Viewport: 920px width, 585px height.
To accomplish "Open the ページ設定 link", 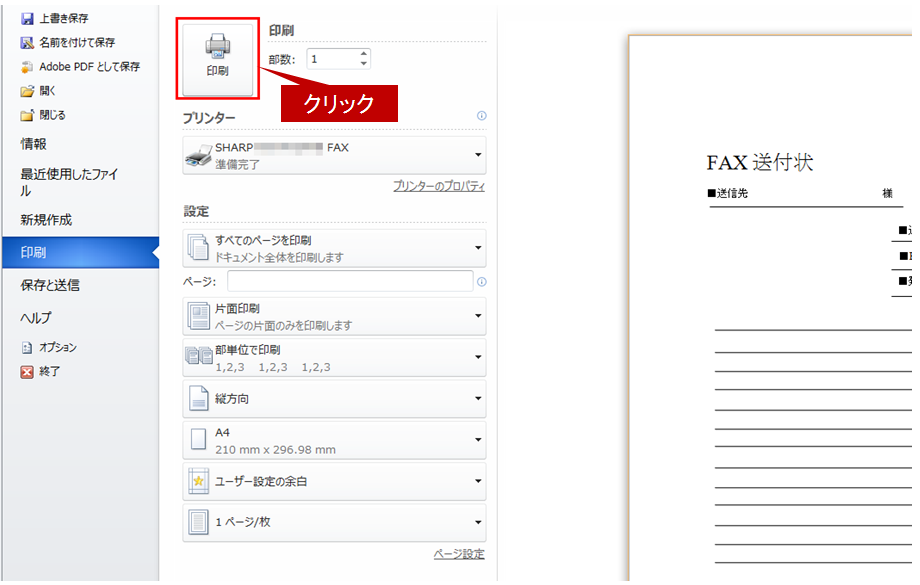I will (459, 553).
